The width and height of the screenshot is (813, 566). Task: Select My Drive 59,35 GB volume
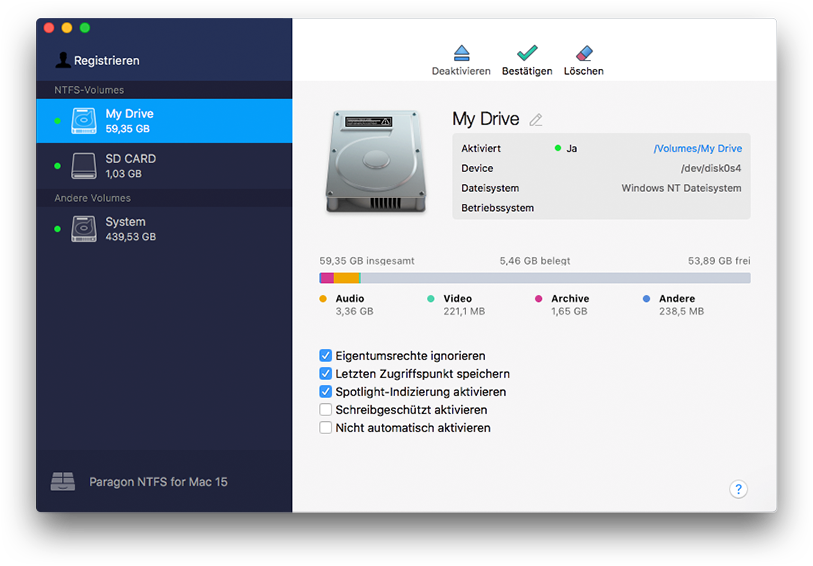[164, 121]
